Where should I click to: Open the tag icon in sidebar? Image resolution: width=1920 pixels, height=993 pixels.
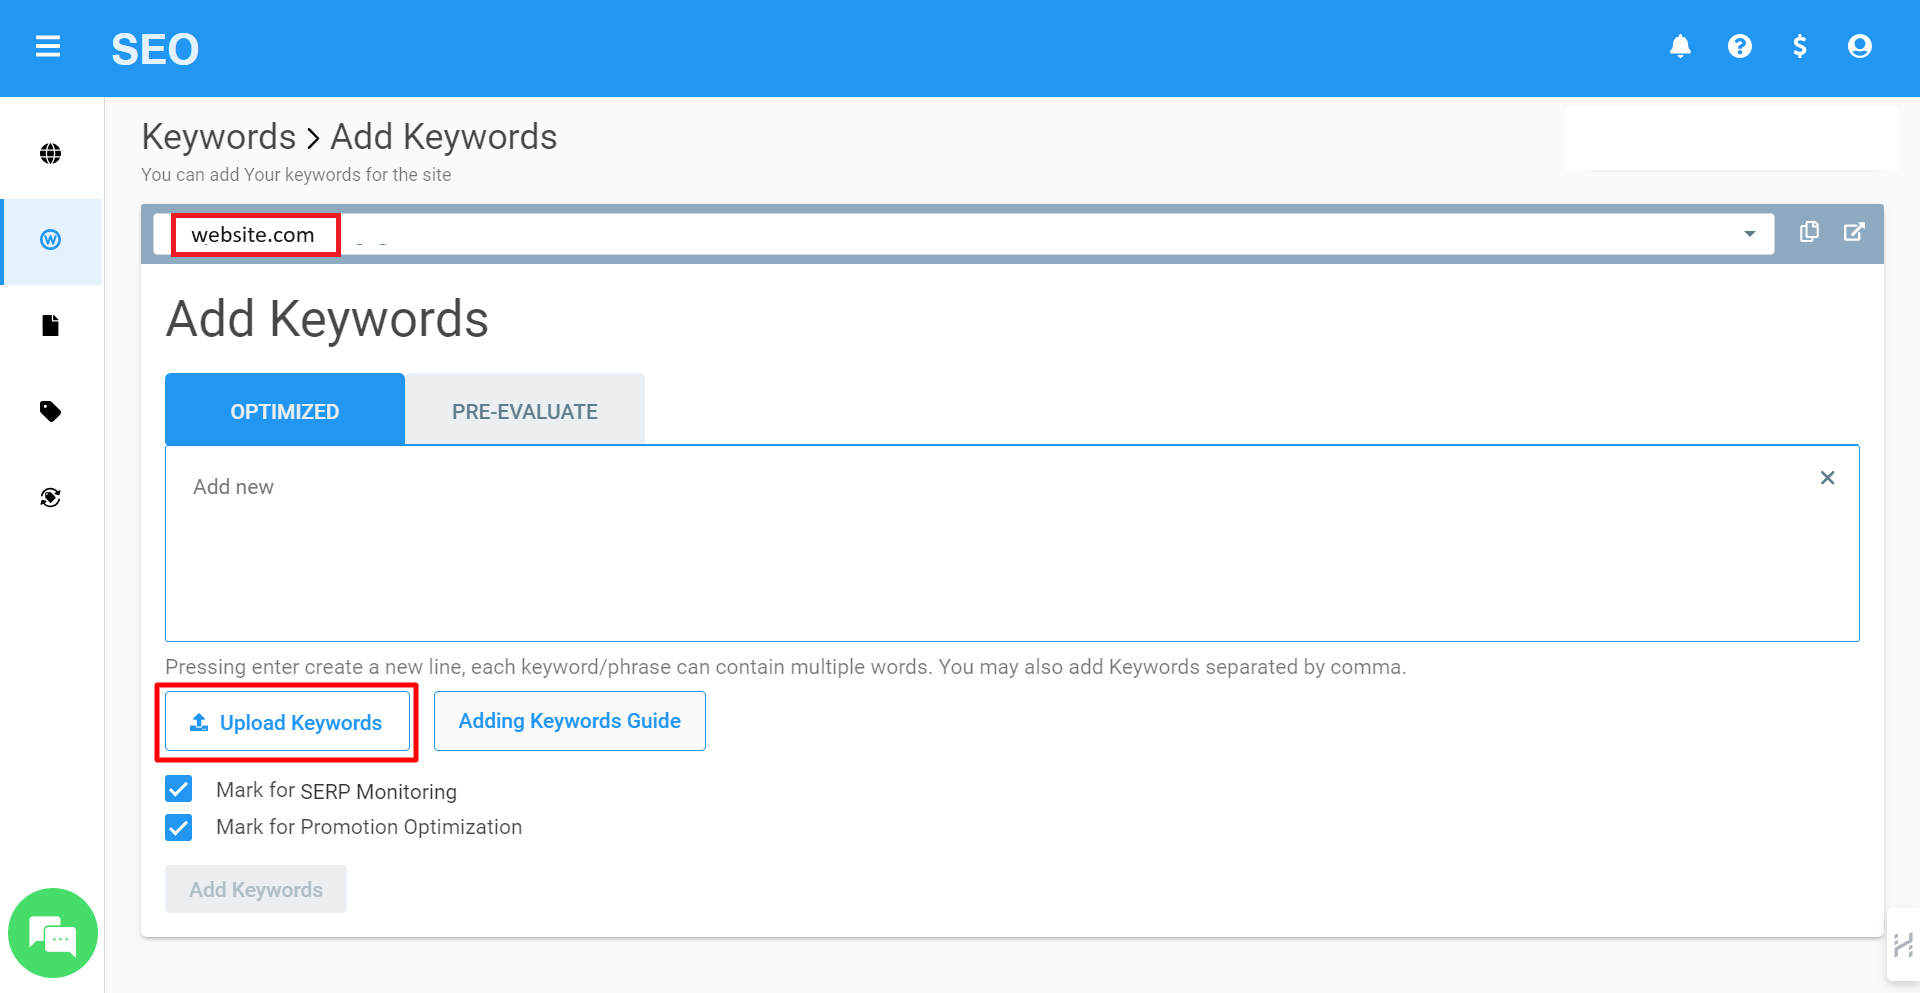click(x=51, y=411)
